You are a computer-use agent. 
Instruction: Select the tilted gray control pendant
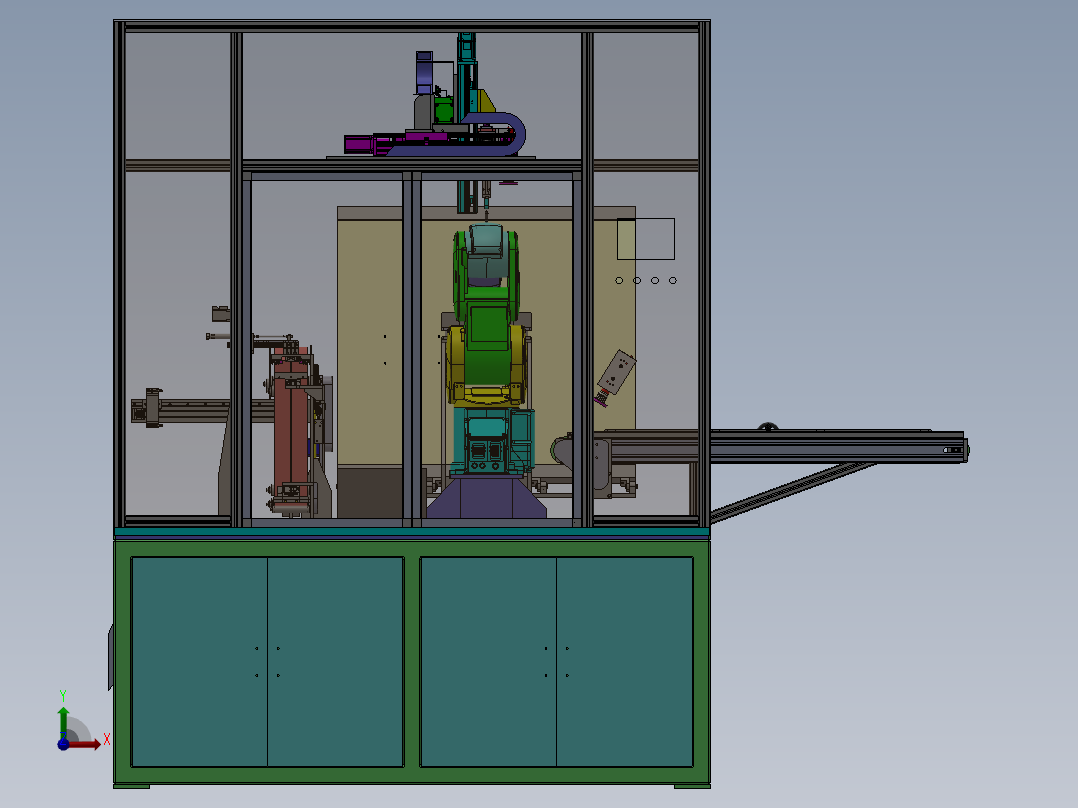616,373
